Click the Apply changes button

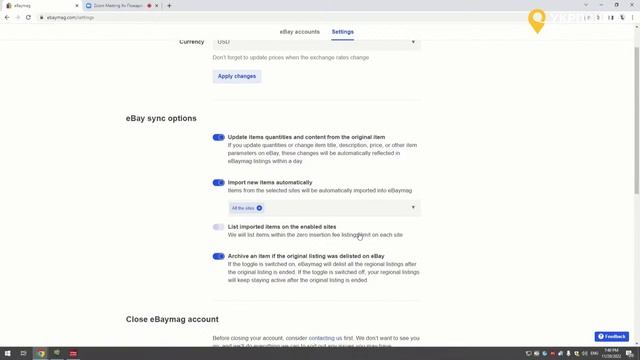tap(237, 76)
